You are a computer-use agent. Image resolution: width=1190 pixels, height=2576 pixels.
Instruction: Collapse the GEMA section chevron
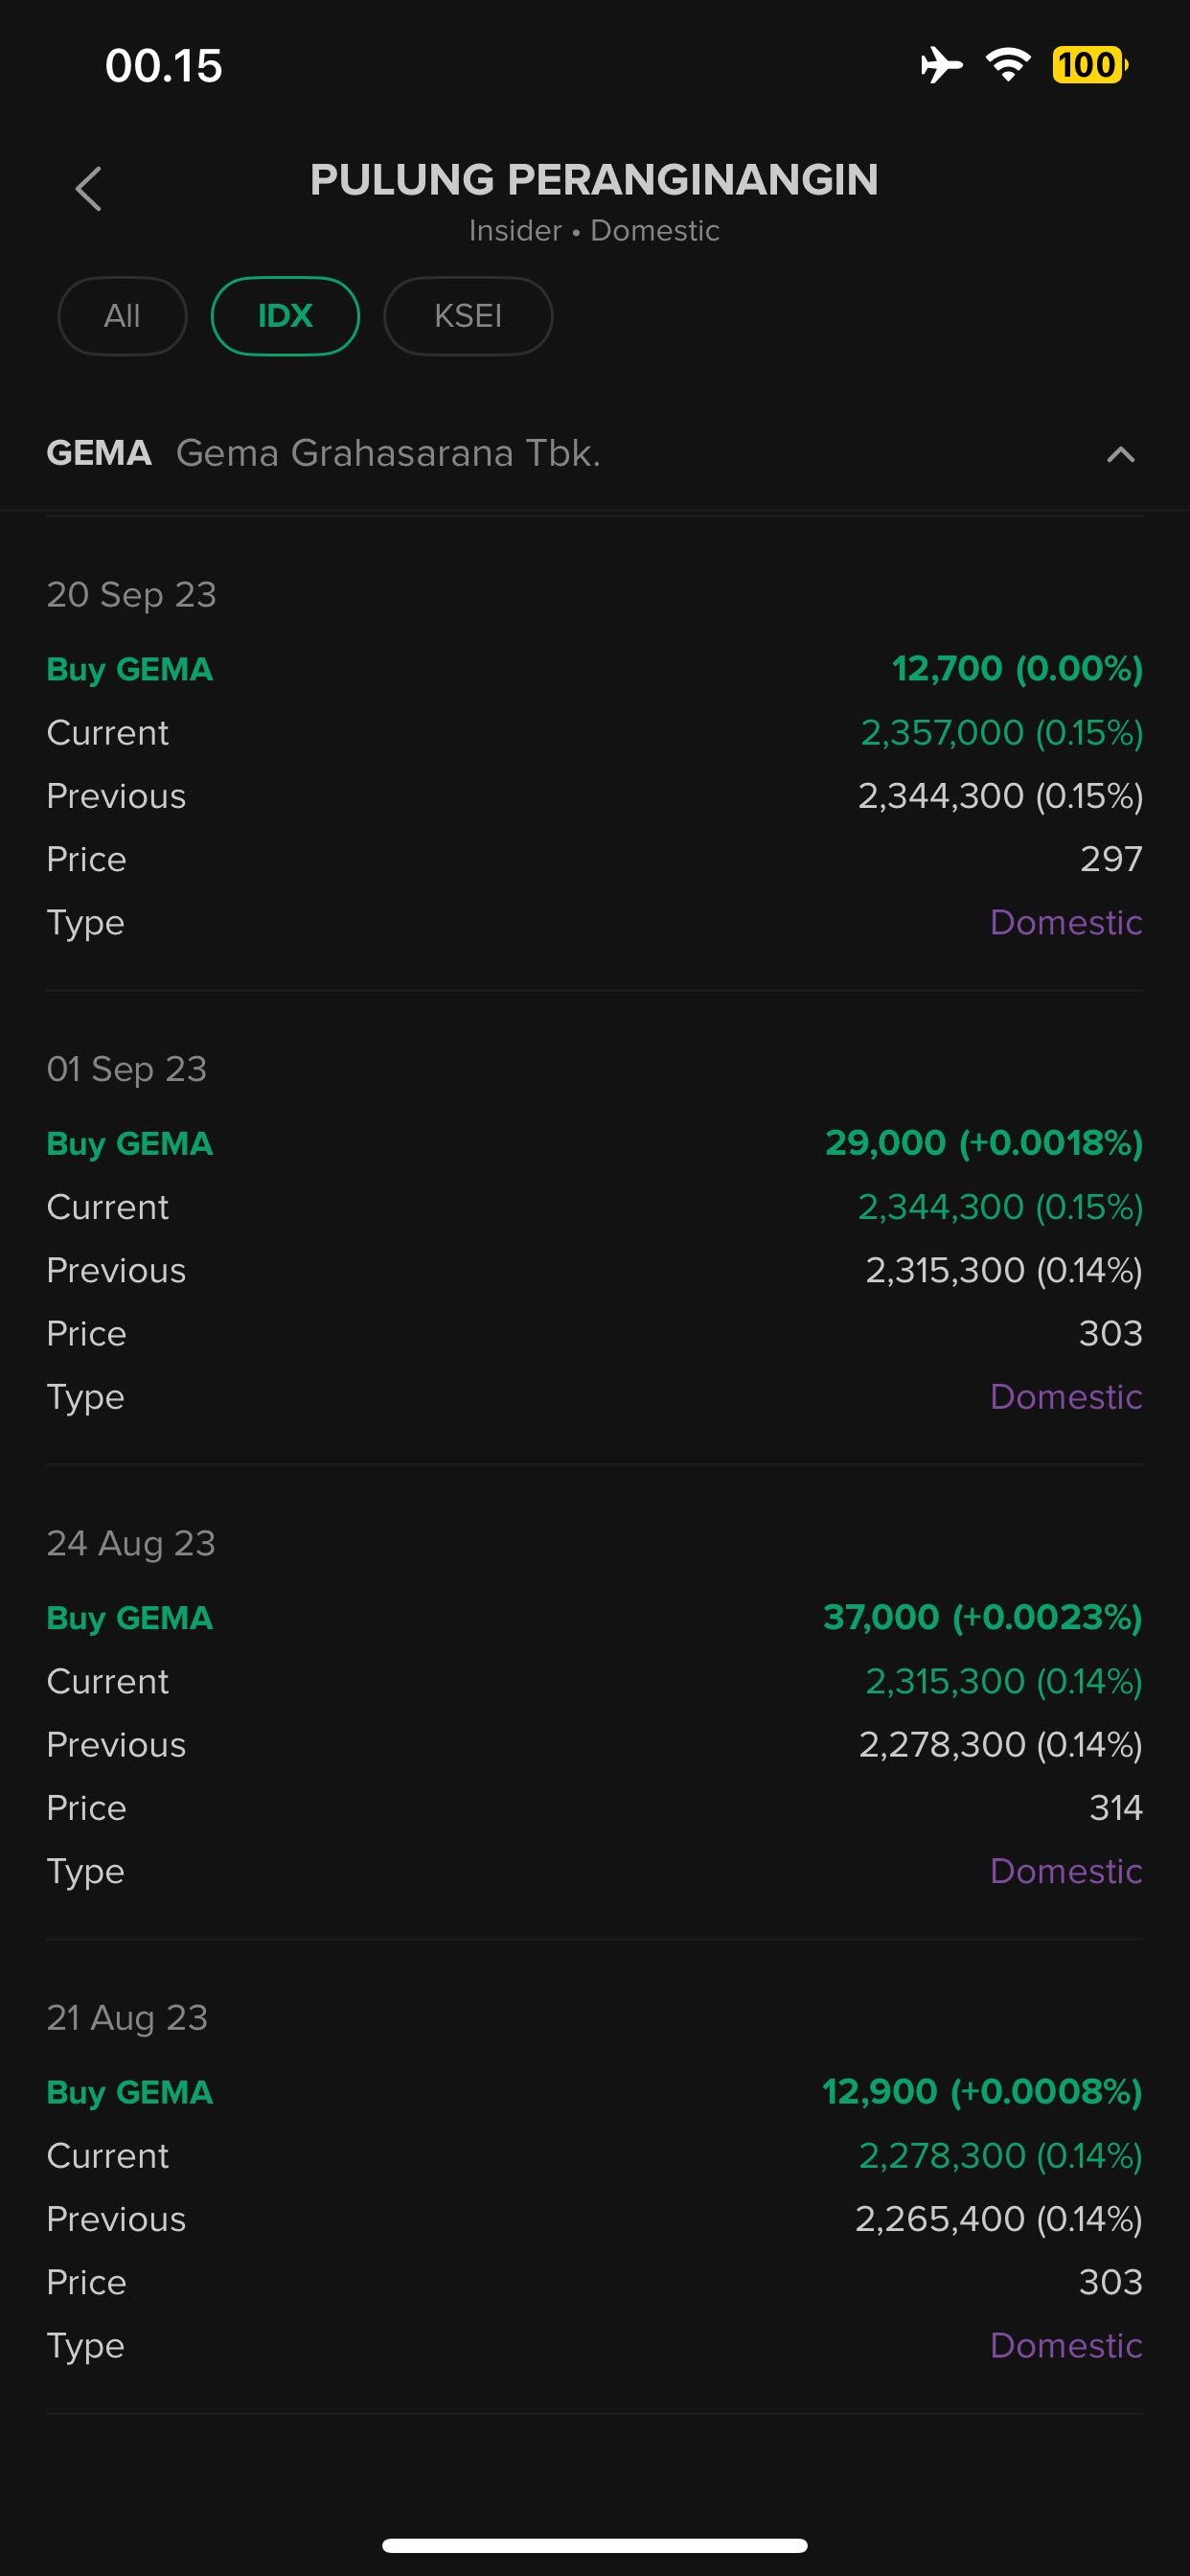(x=1120, y=455)
